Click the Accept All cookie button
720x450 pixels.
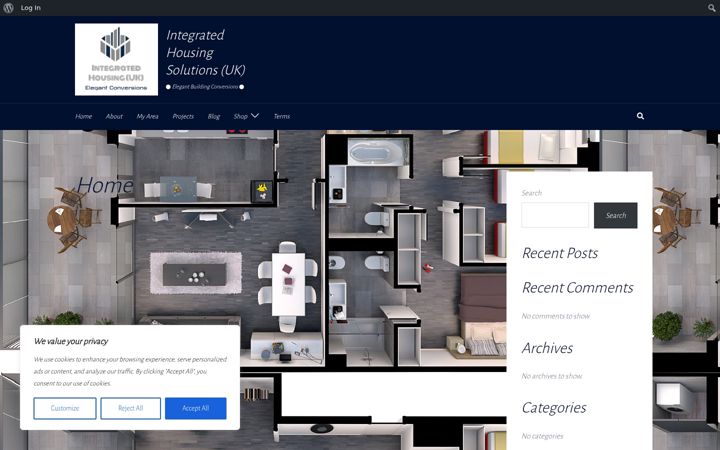click(196, 408)
